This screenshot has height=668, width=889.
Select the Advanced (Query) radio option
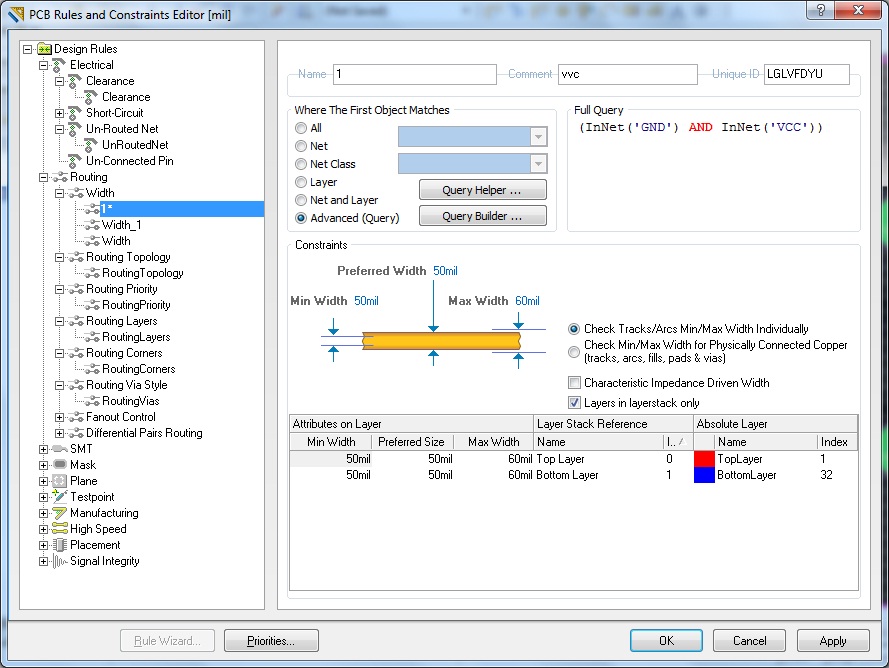click(x=301, y=218)
